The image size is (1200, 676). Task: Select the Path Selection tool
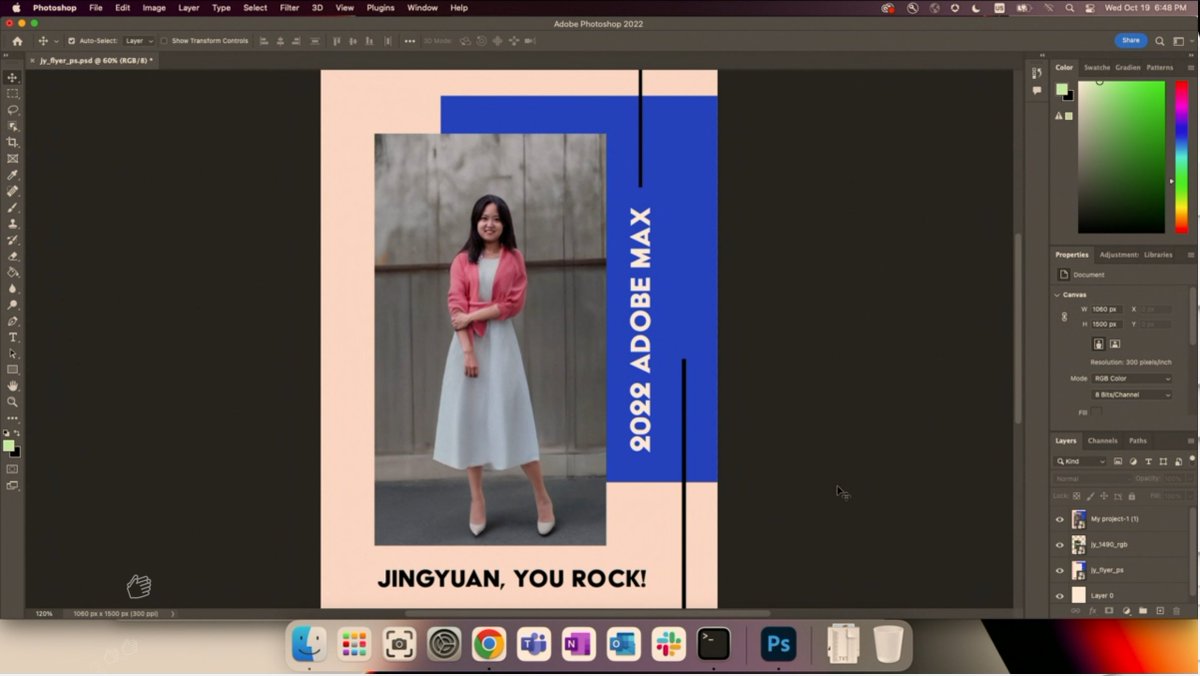pos(13,353)
